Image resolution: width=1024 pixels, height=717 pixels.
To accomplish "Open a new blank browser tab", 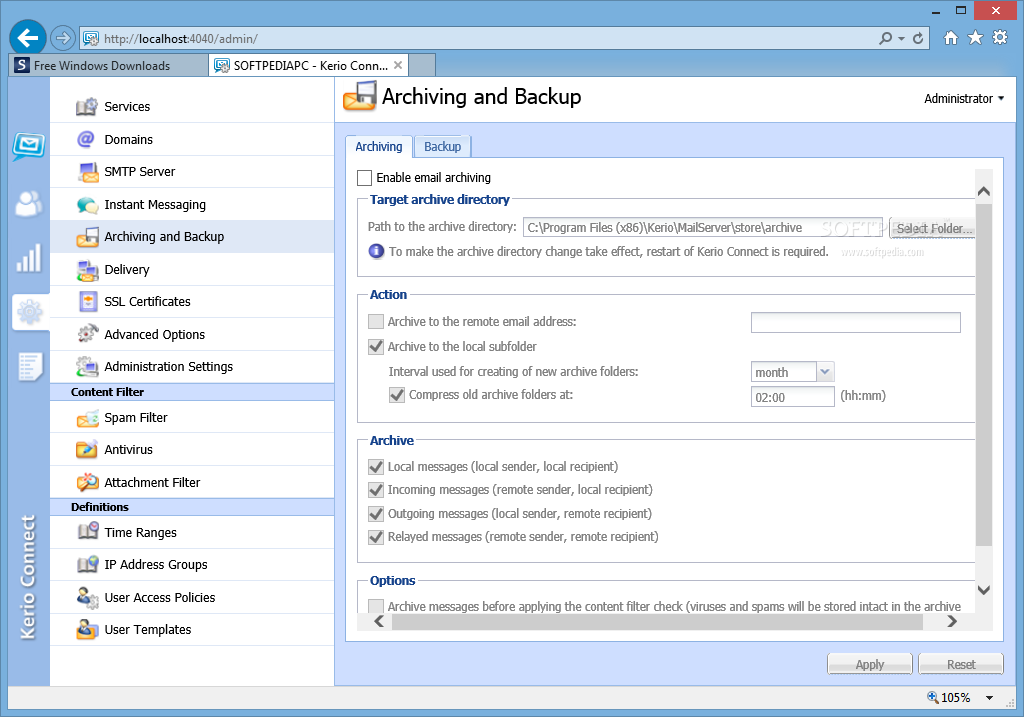I will coord(422,65).
